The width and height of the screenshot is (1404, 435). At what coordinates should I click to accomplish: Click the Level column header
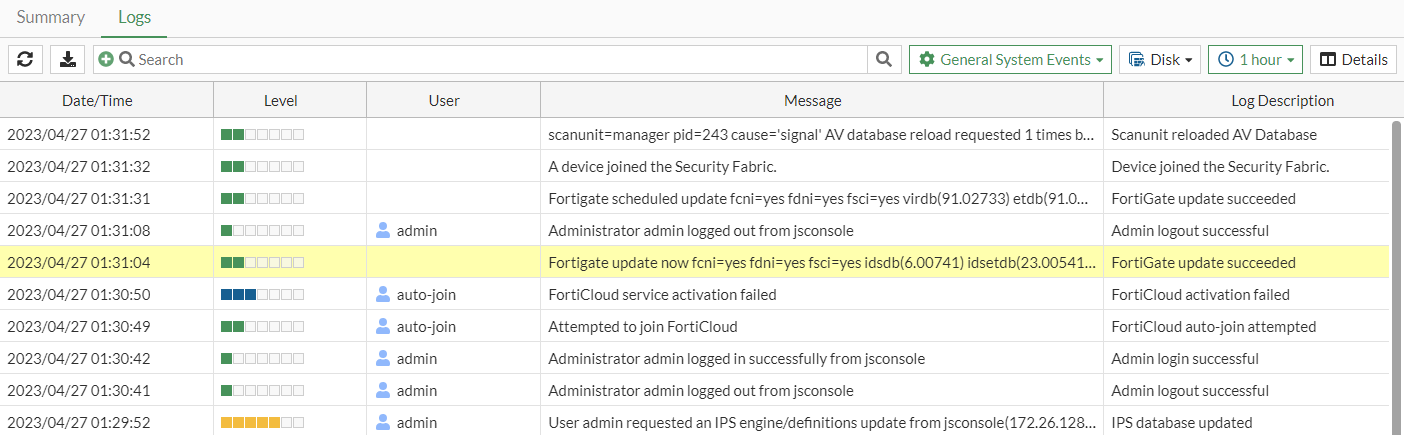point(280,101)
